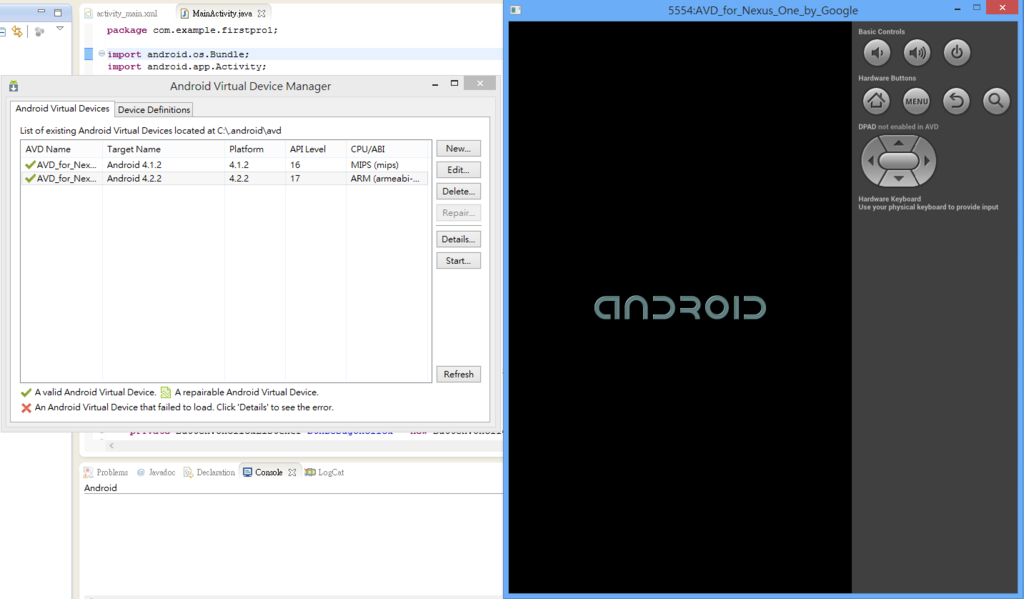
Task: Raise the emulator volume with Volume Up
Action: coord(917,53)
